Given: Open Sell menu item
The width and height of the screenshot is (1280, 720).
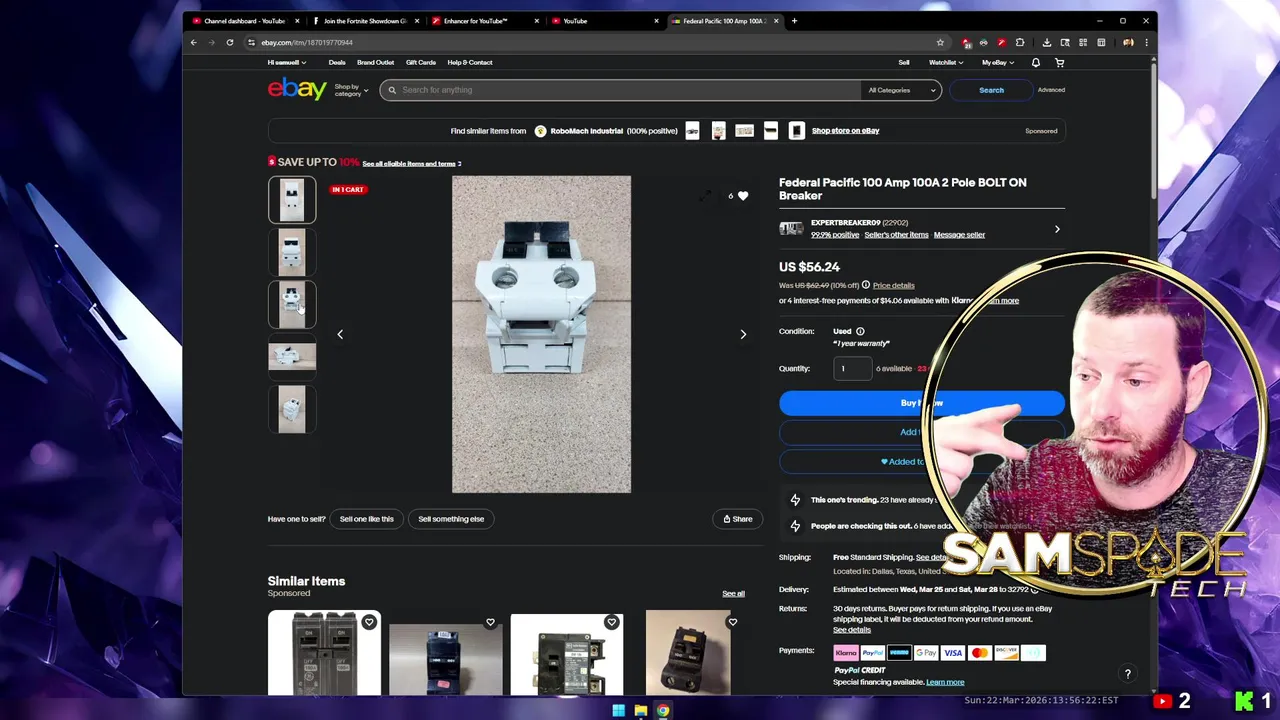Looking at the screenshot, I should click(x=904, y=62).
